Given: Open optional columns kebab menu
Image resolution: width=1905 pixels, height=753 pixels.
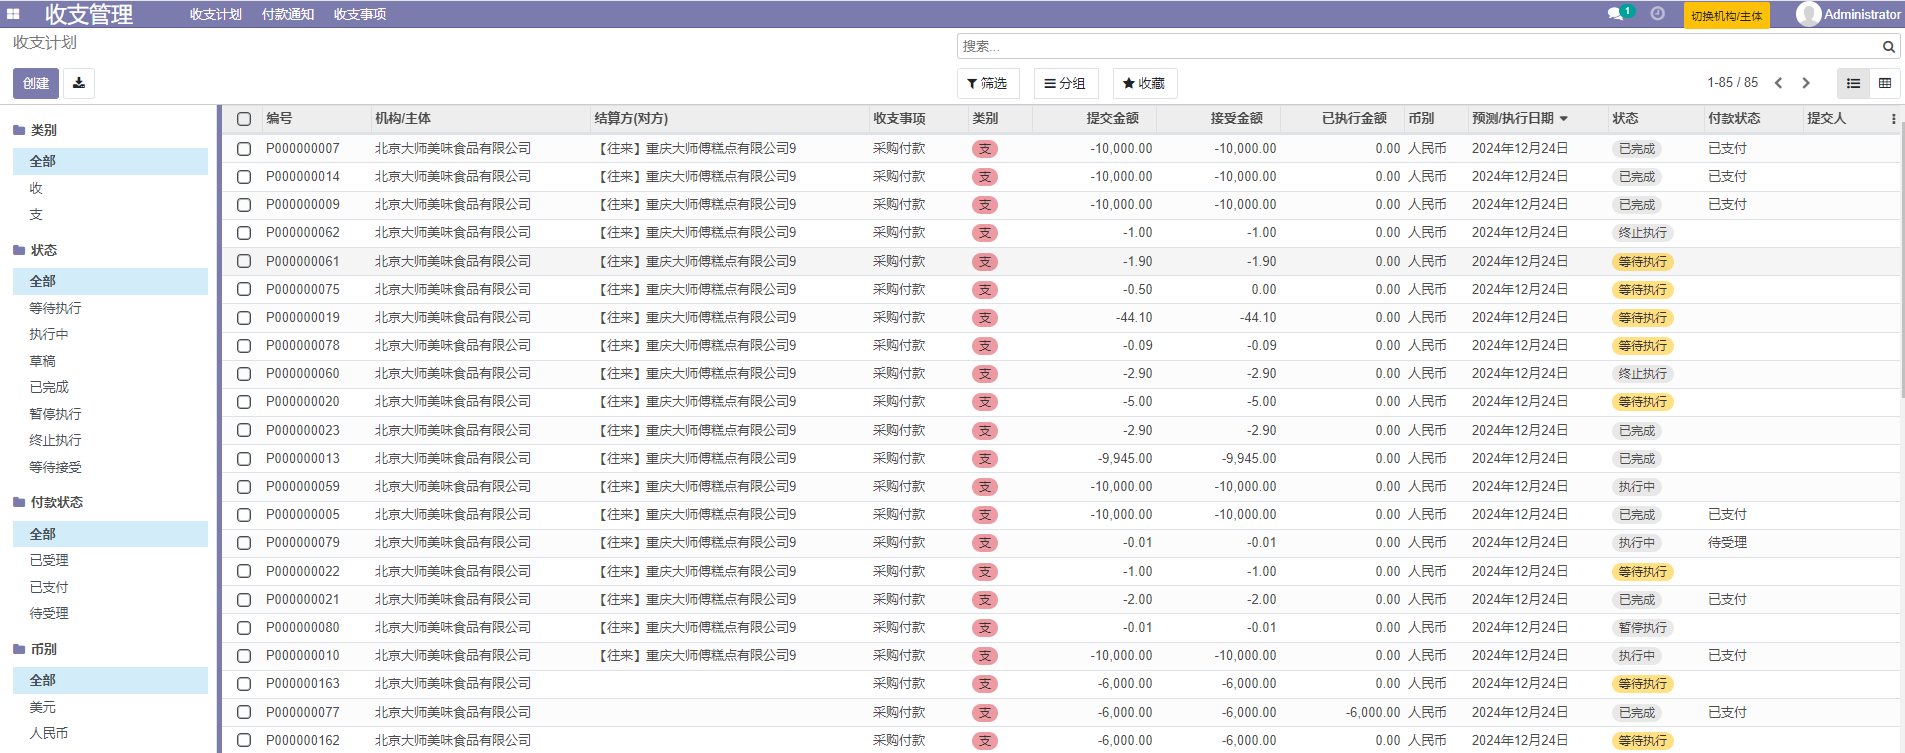Looking at the screenshot, I should 1893,119.
